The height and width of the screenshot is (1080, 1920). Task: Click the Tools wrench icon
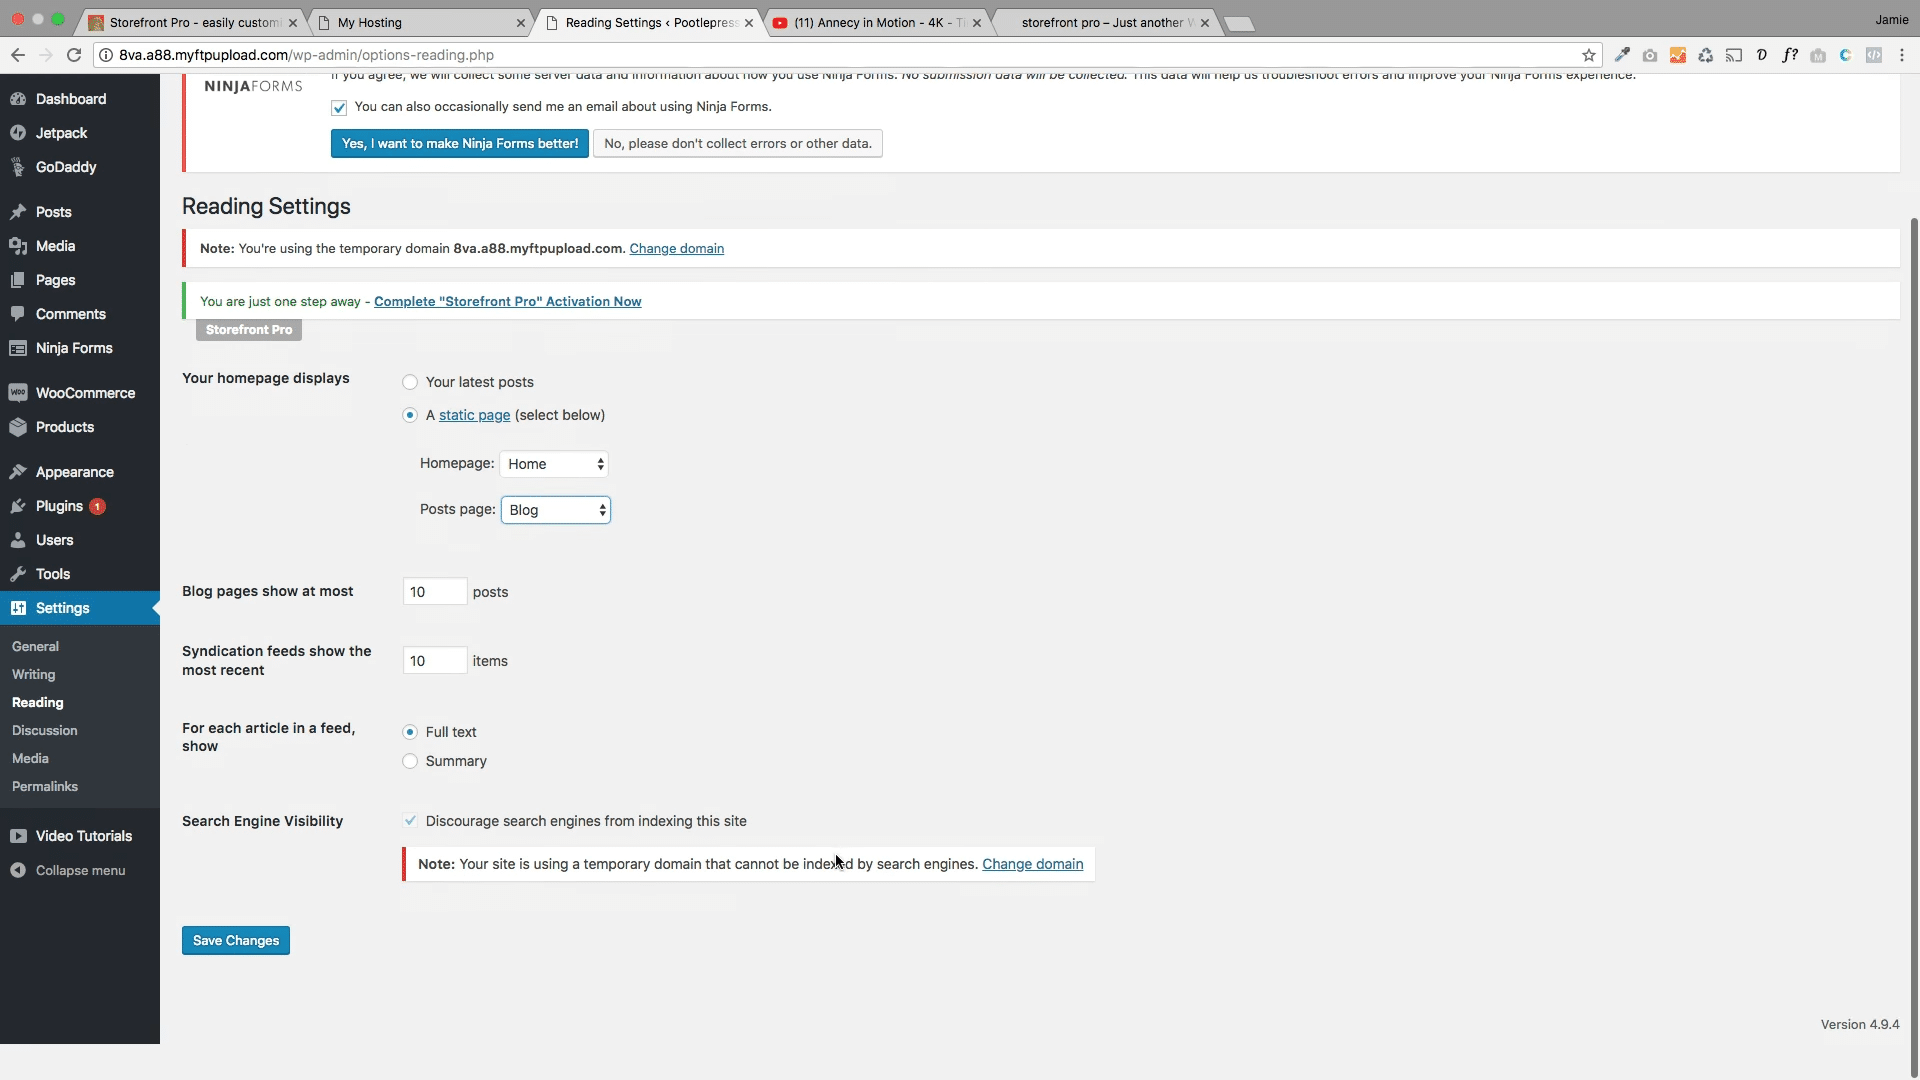(x=18, y=574)
